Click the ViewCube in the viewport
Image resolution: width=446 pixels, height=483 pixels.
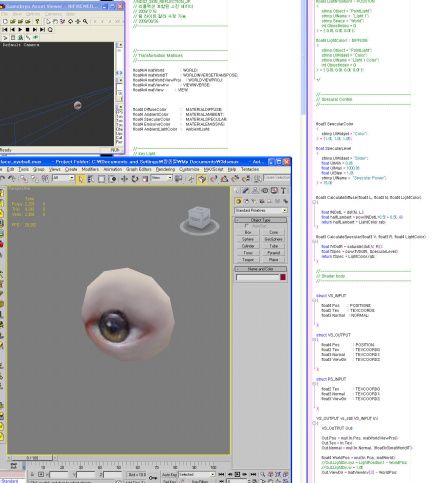(199, 220)
